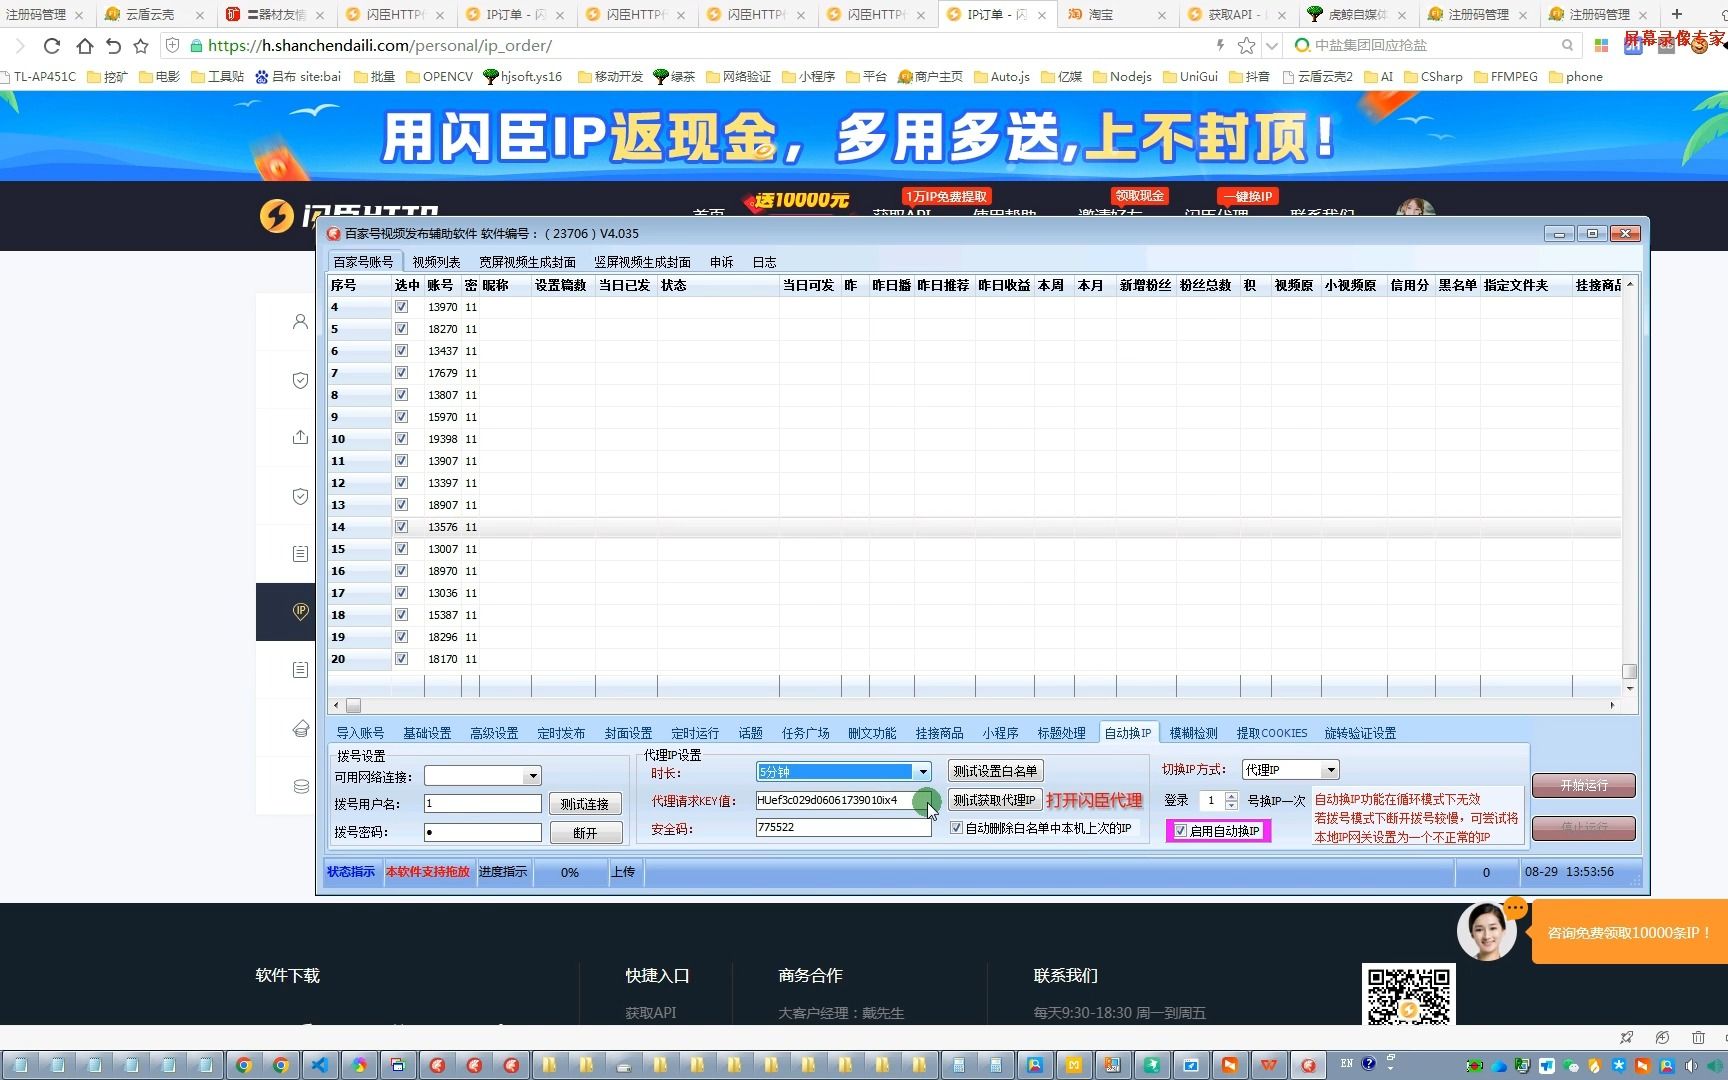This screenshot has width=1728, height=1080.
Task: Switch to the 日志 tab
Action: (764, 262)
